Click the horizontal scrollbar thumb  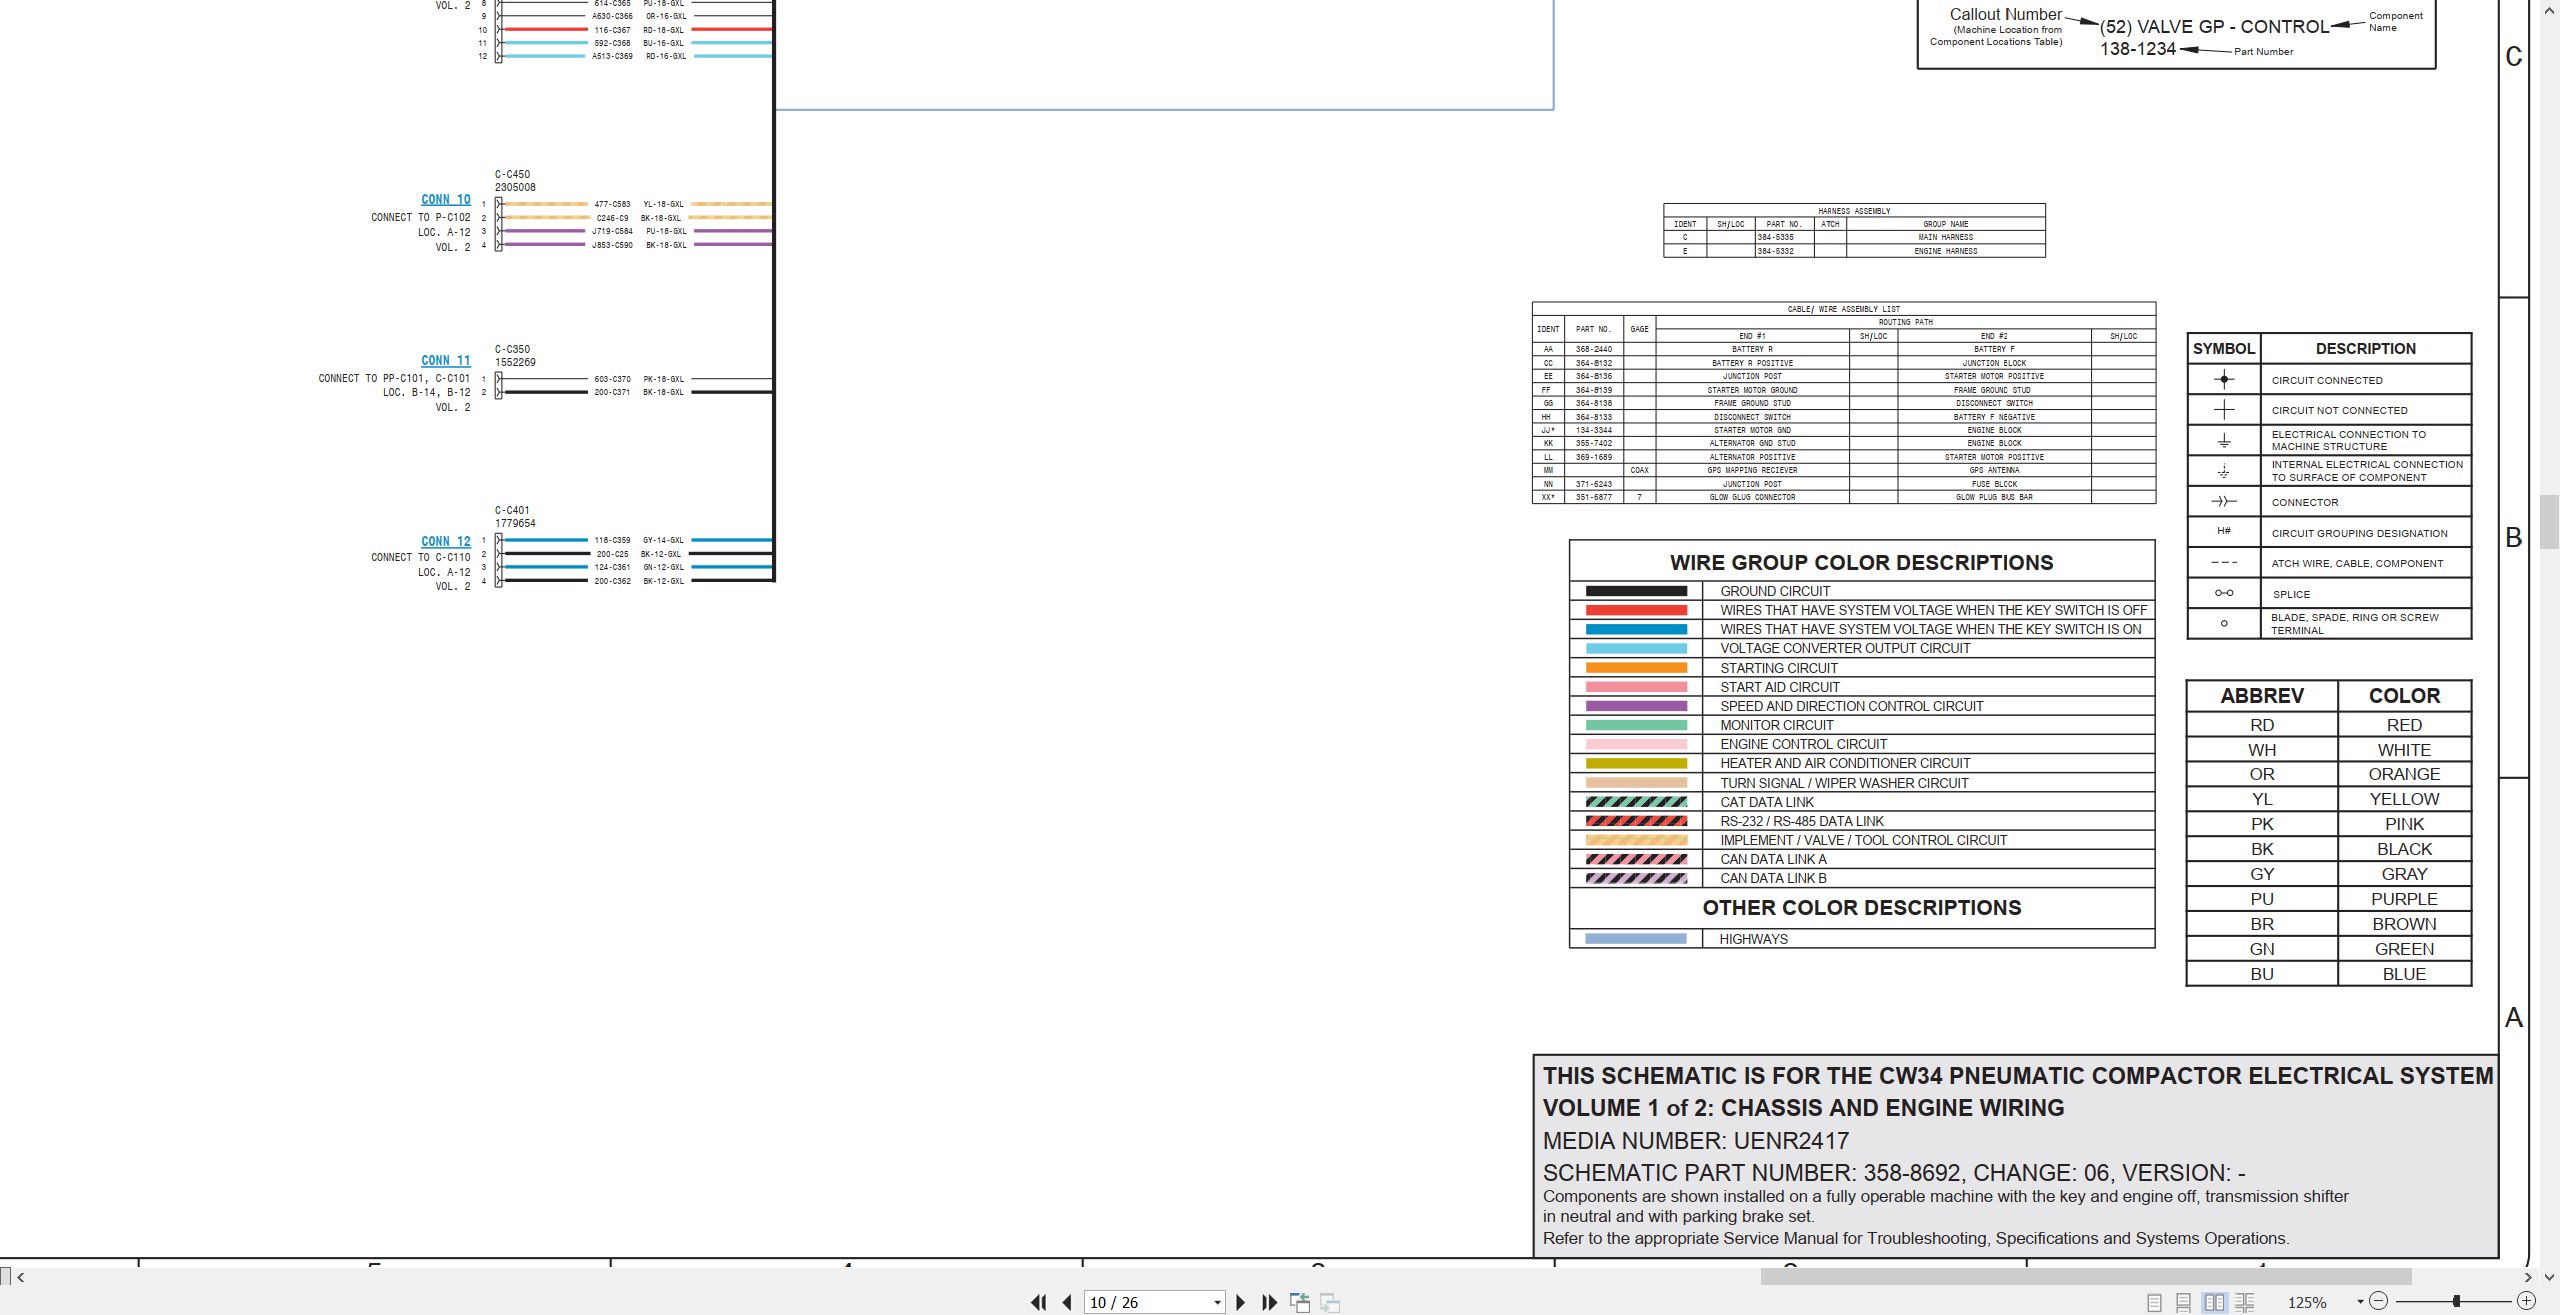pyautogui.click(x=2086, y=1277)
